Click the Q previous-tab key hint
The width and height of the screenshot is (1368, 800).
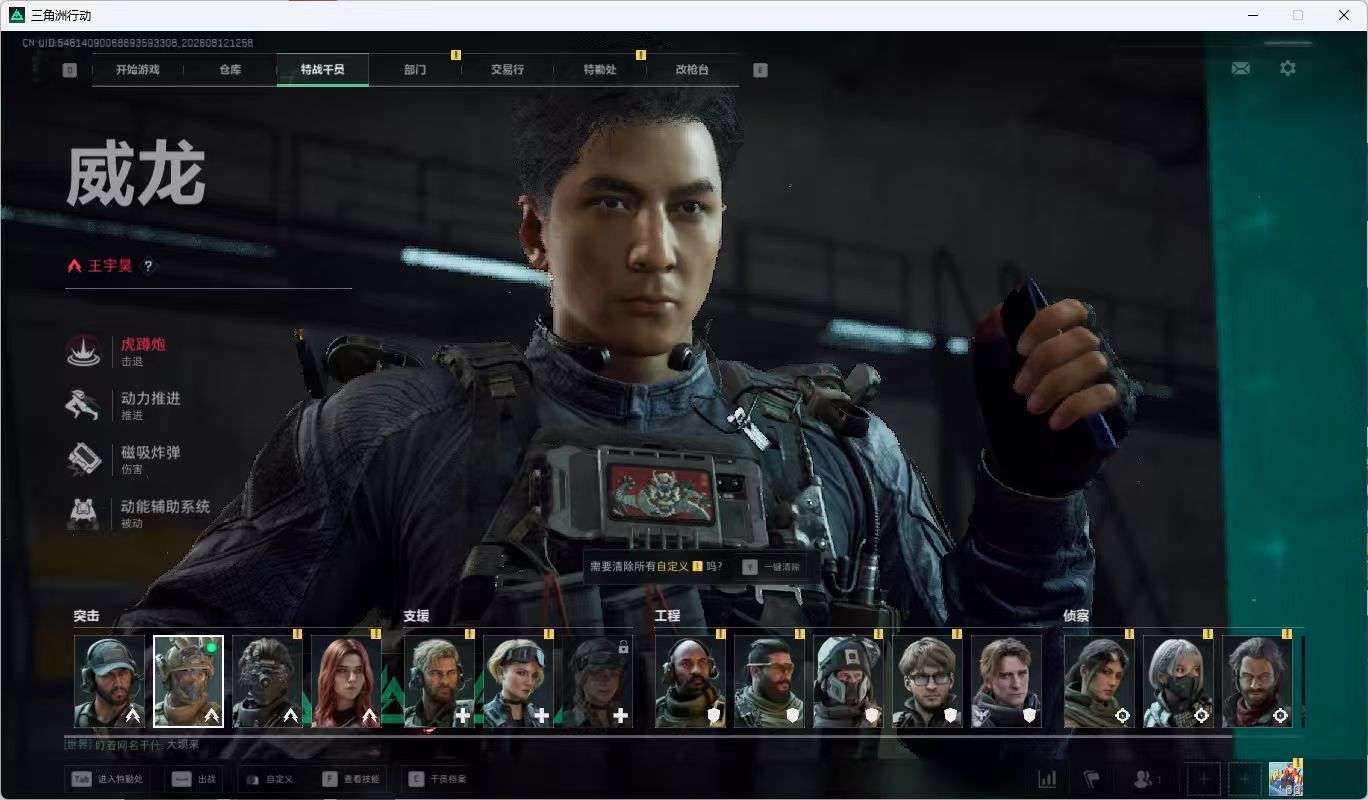(x=69, y=70)
